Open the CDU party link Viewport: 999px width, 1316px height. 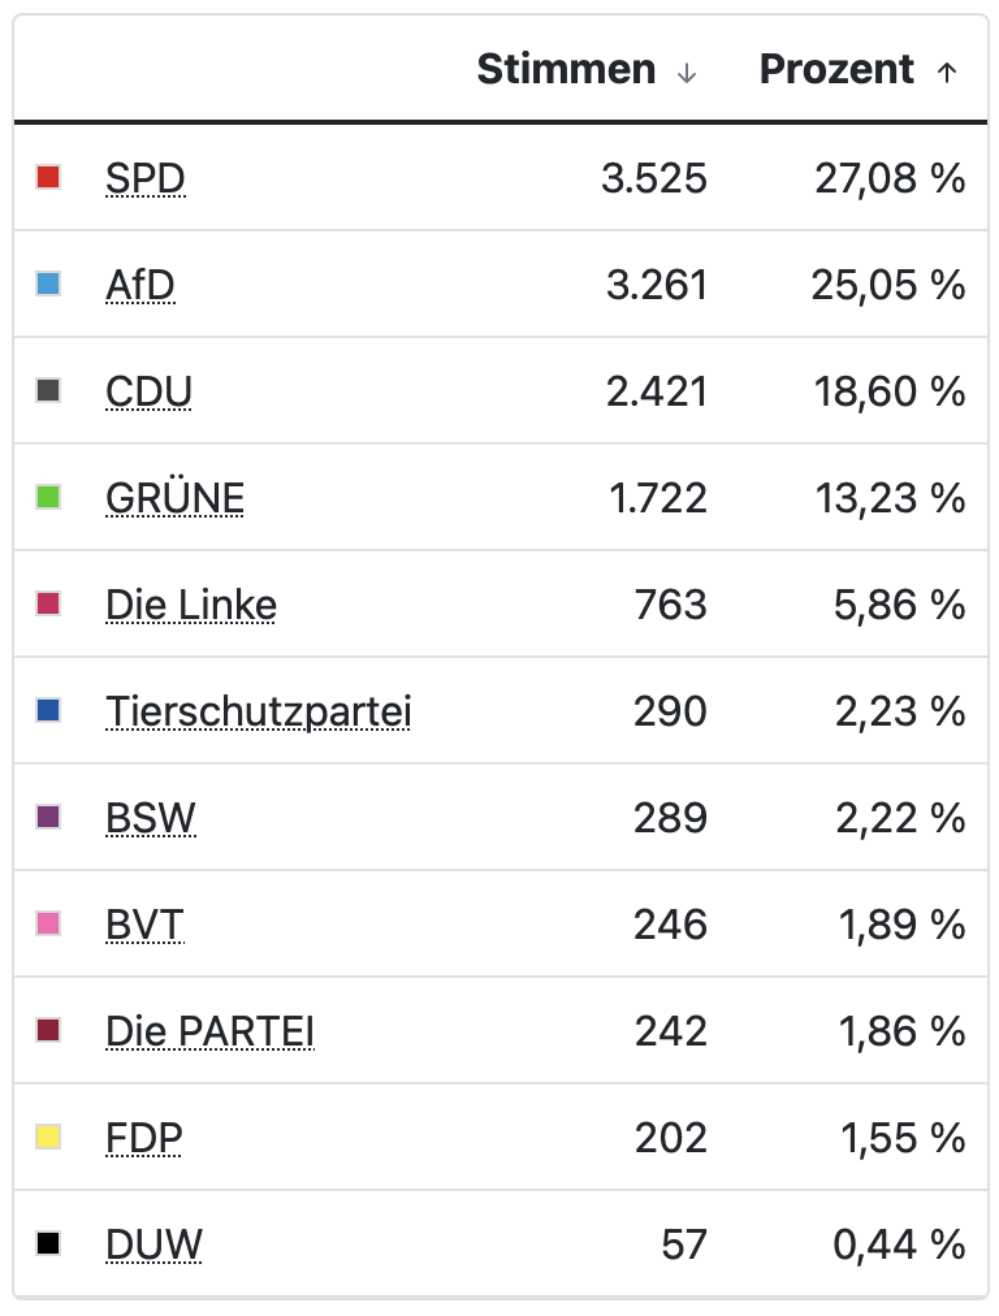[x=148, y=391]
